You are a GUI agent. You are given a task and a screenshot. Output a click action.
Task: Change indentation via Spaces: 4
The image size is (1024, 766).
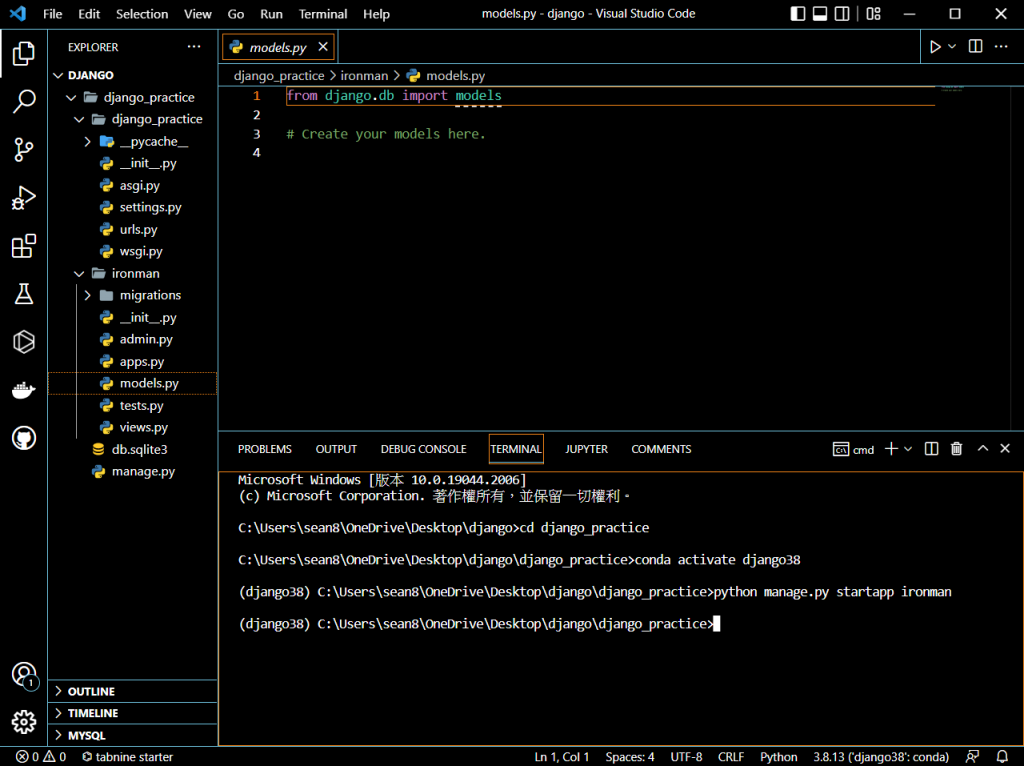click(630, 756)
